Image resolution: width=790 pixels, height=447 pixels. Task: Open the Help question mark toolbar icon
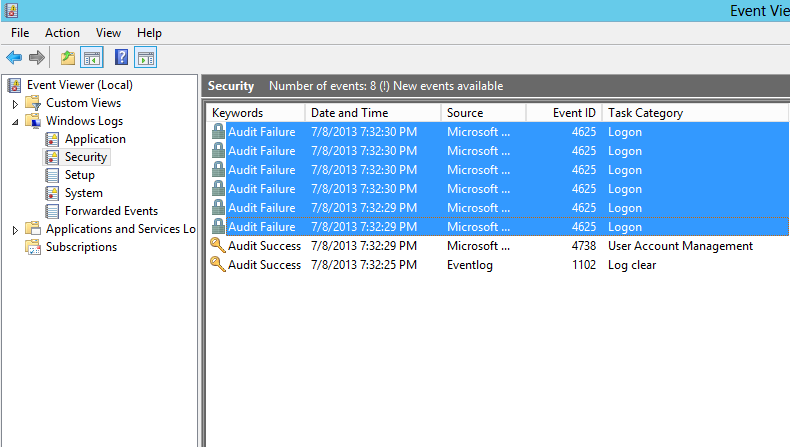(x=121, y=57)
